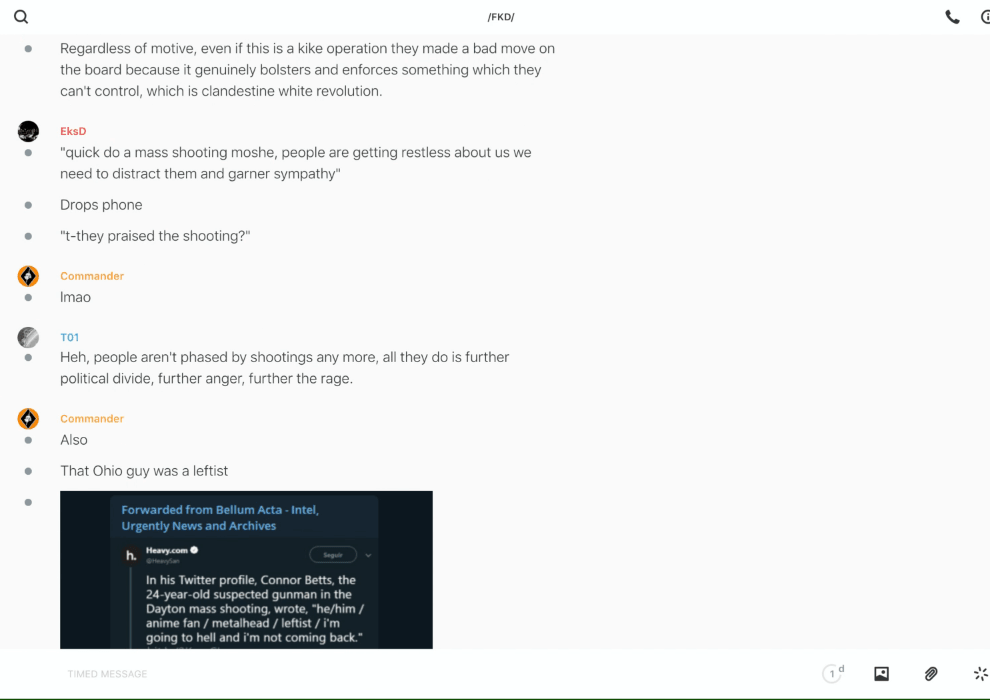Viewport: 990px width, 700px height.
Task: Click the EksD sender name
Action: click(73, 131)
